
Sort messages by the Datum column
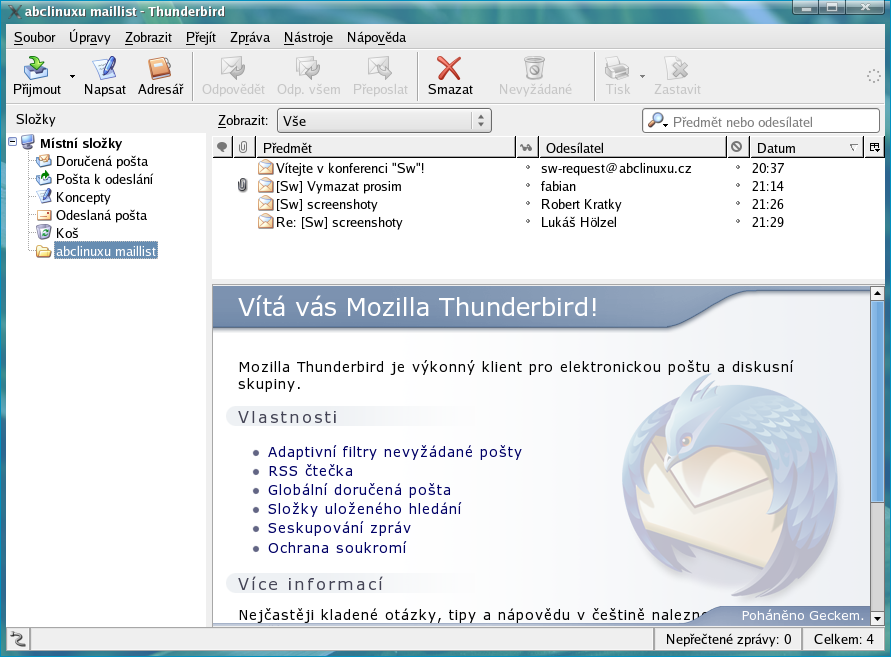pos(806,148)
